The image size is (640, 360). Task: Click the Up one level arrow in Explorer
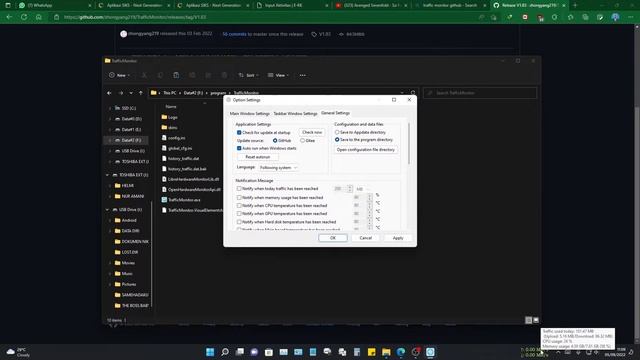point(141,93)
